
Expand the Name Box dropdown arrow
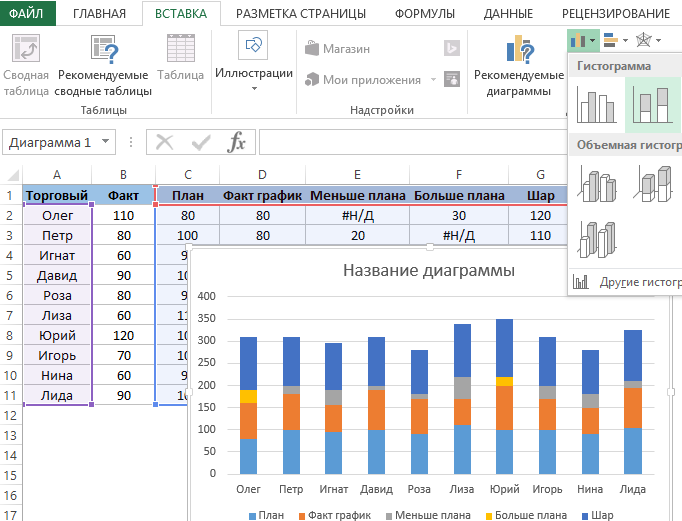coord(106,142)
